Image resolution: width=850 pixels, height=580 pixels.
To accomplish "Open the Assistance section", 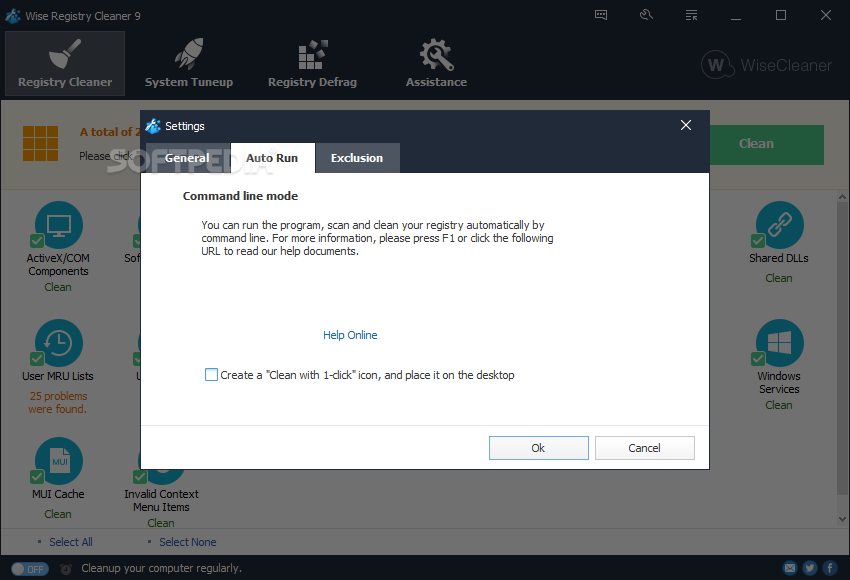I will pos(436,64).
